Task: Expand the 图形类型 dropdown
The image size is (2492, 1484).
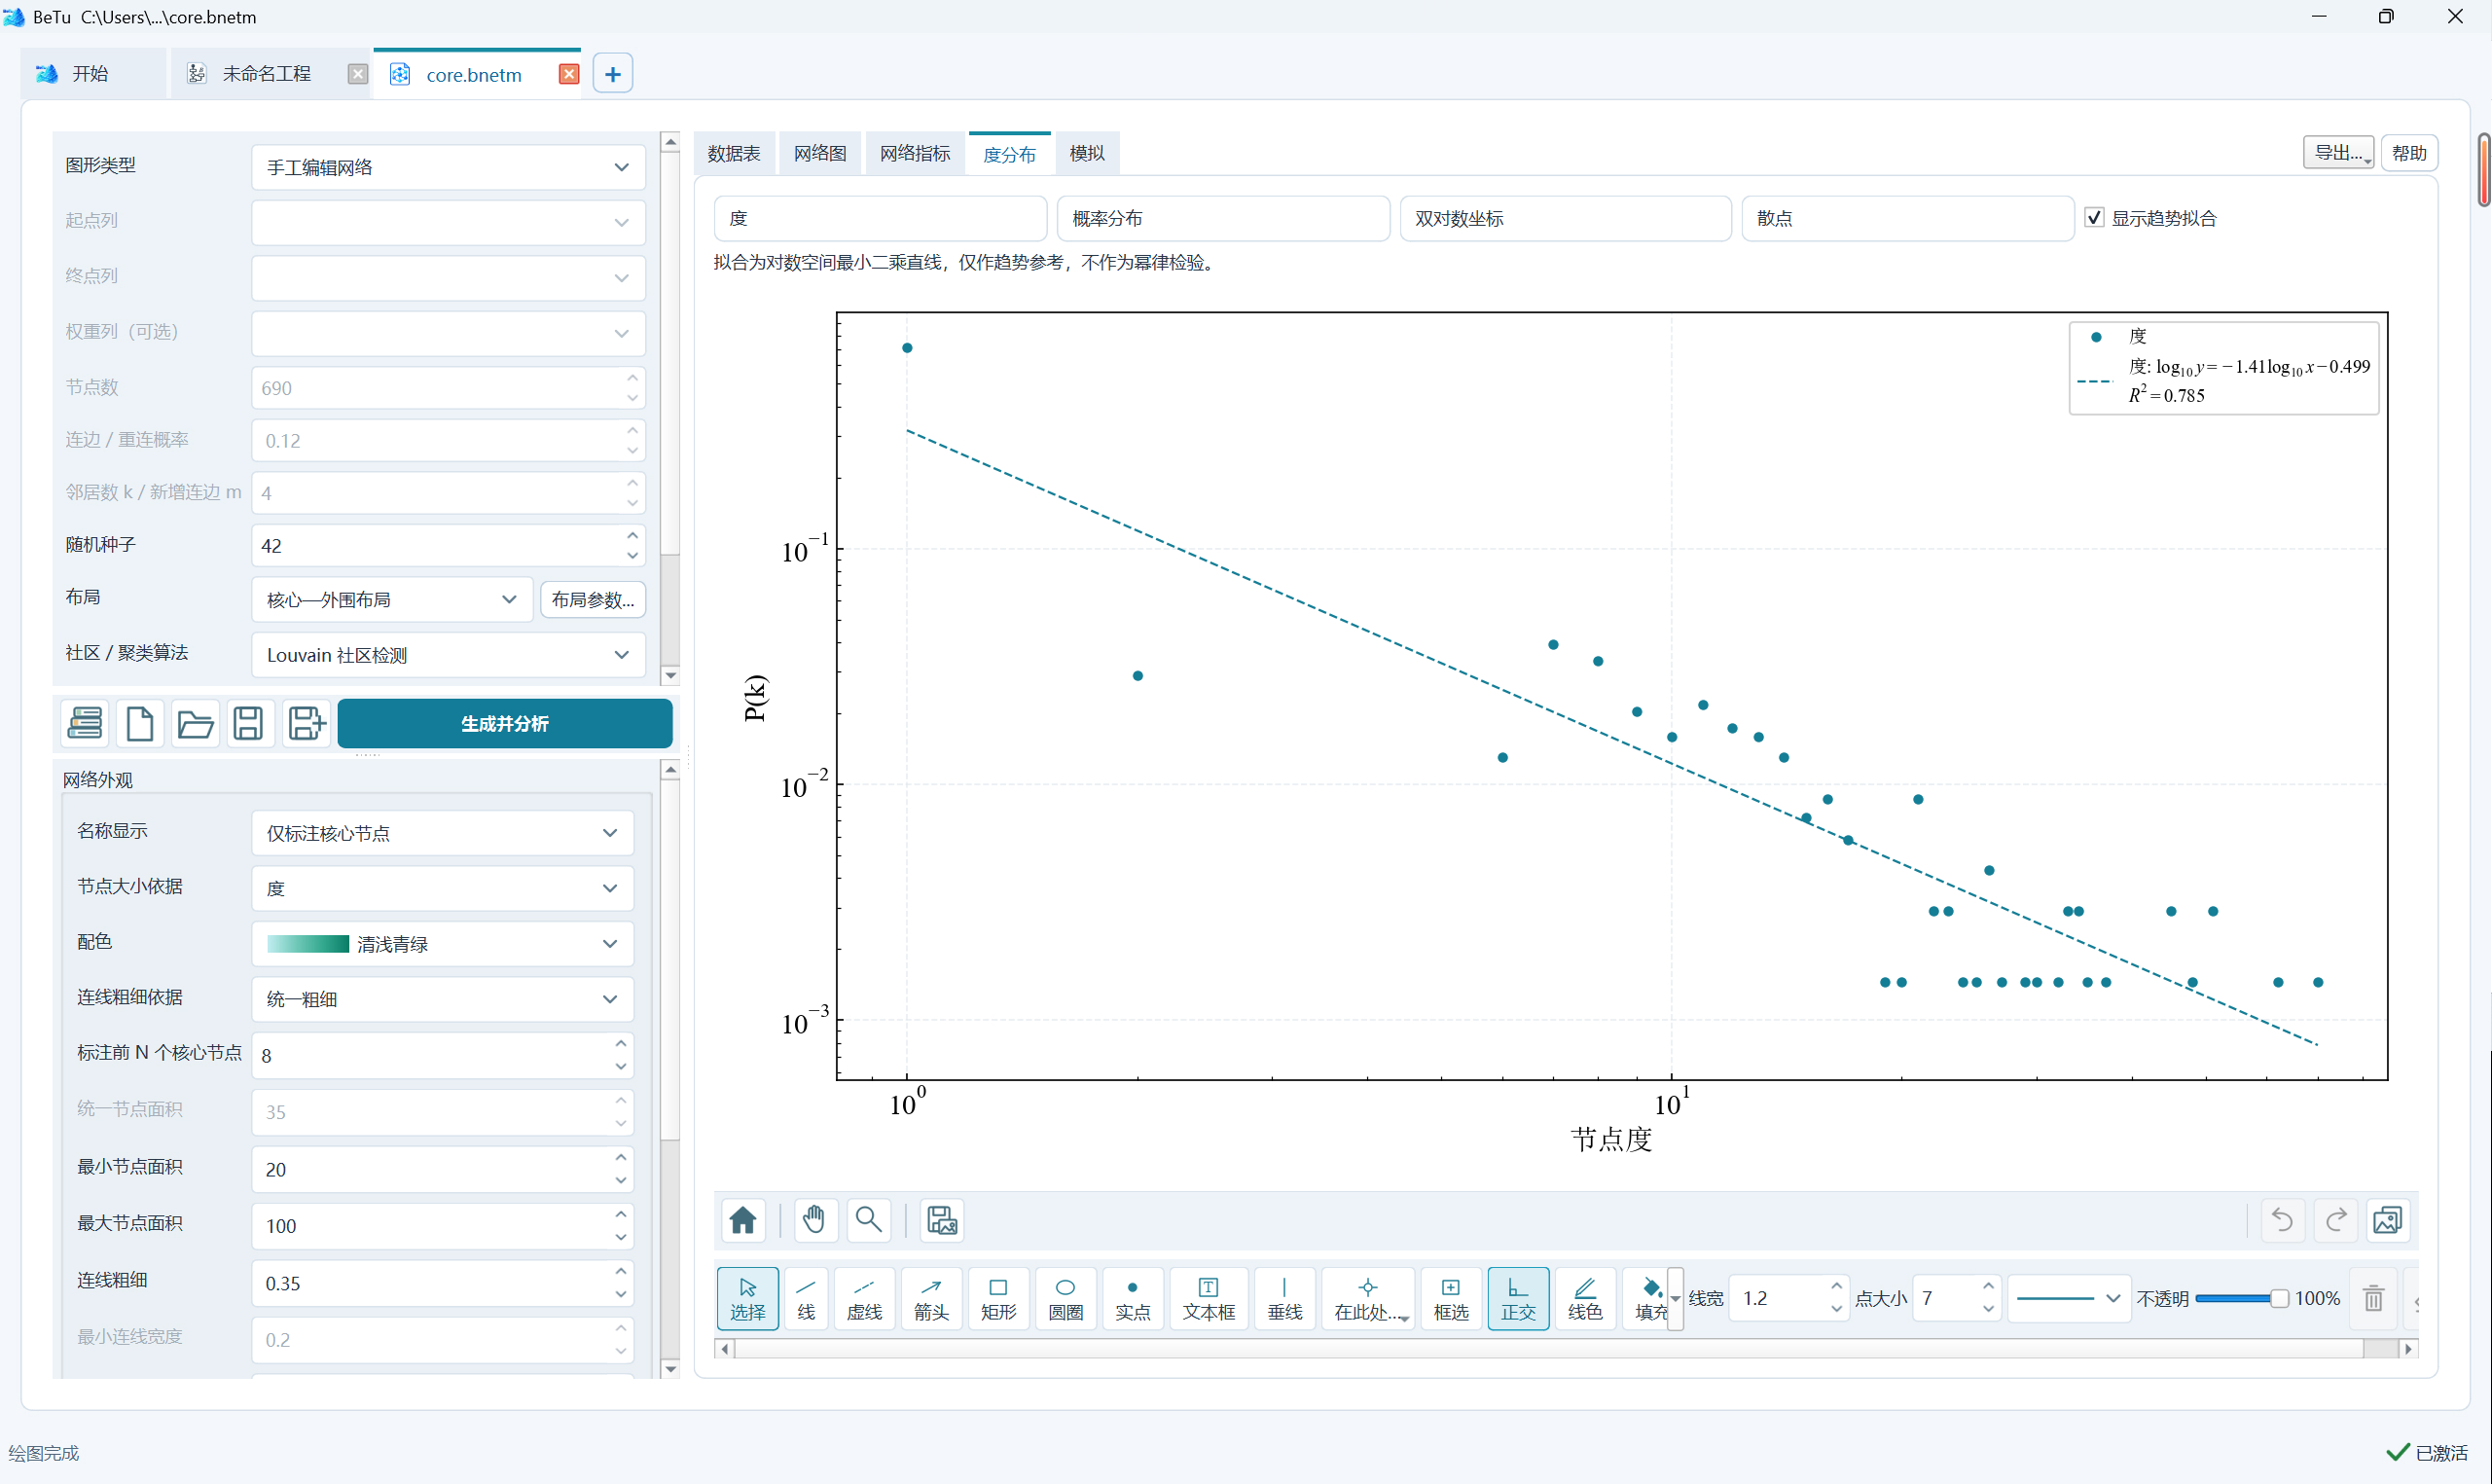Action: (x=448, y=166)
